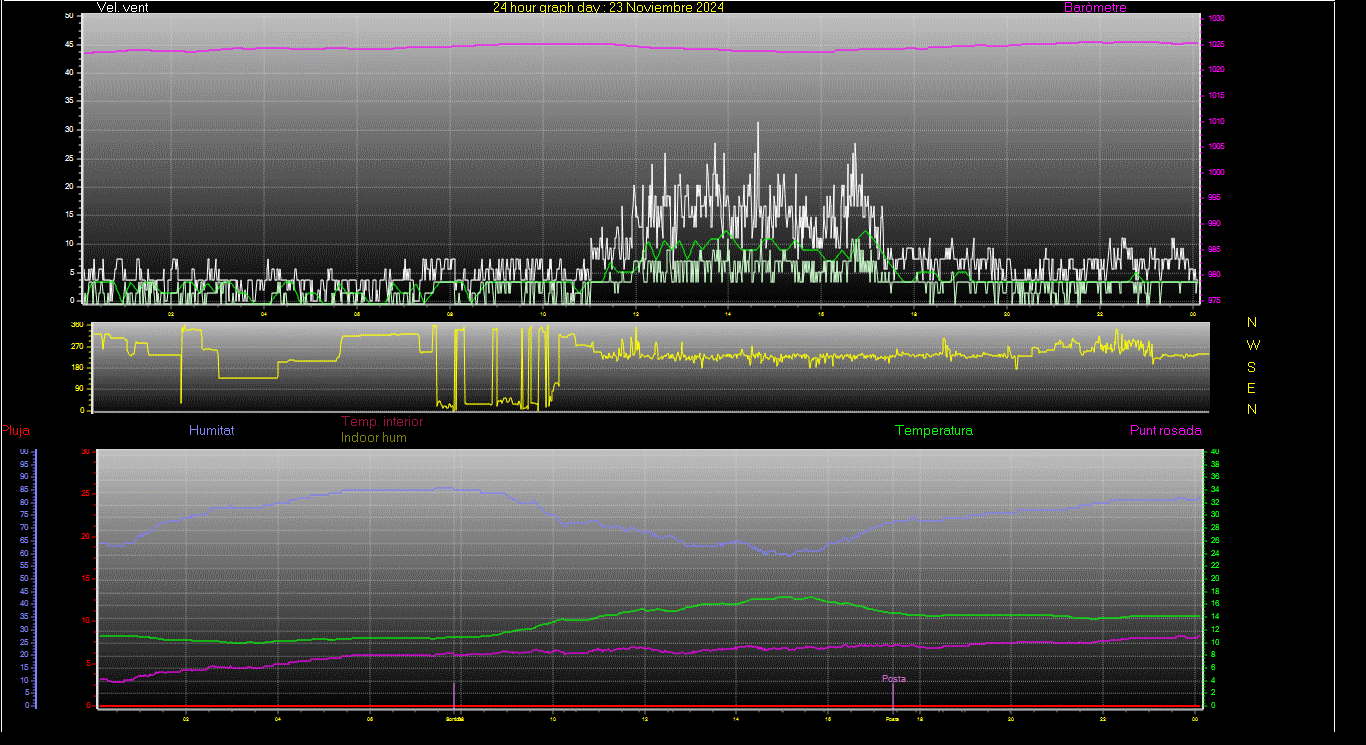Click the magenta "Baròmetre" label

click(x=1095, y=7)
